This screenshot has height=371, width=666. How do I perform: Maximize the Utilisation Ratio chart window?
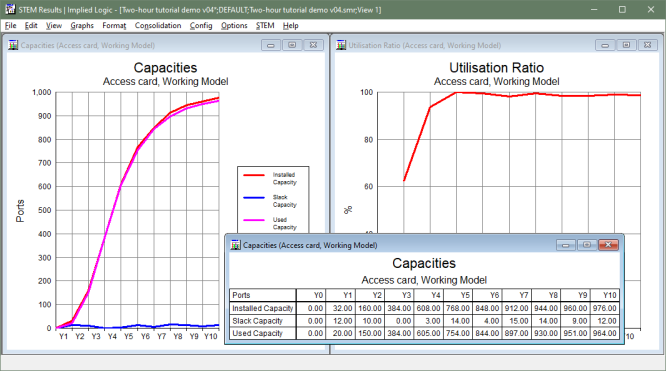(626, 45)
